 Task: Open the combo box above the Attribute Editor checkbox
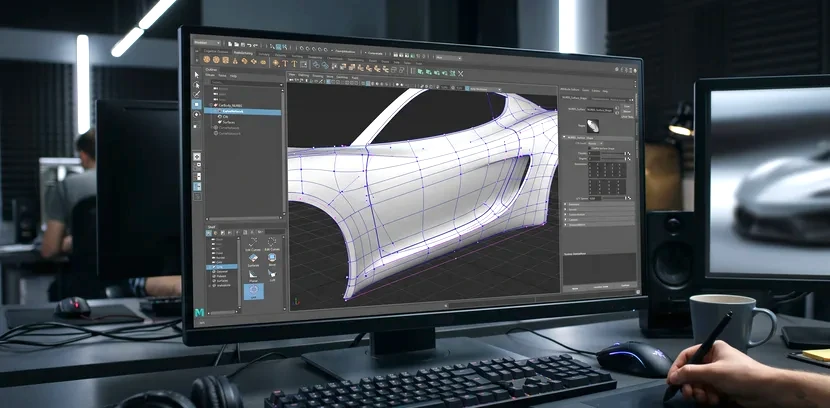tap(596, 143)
